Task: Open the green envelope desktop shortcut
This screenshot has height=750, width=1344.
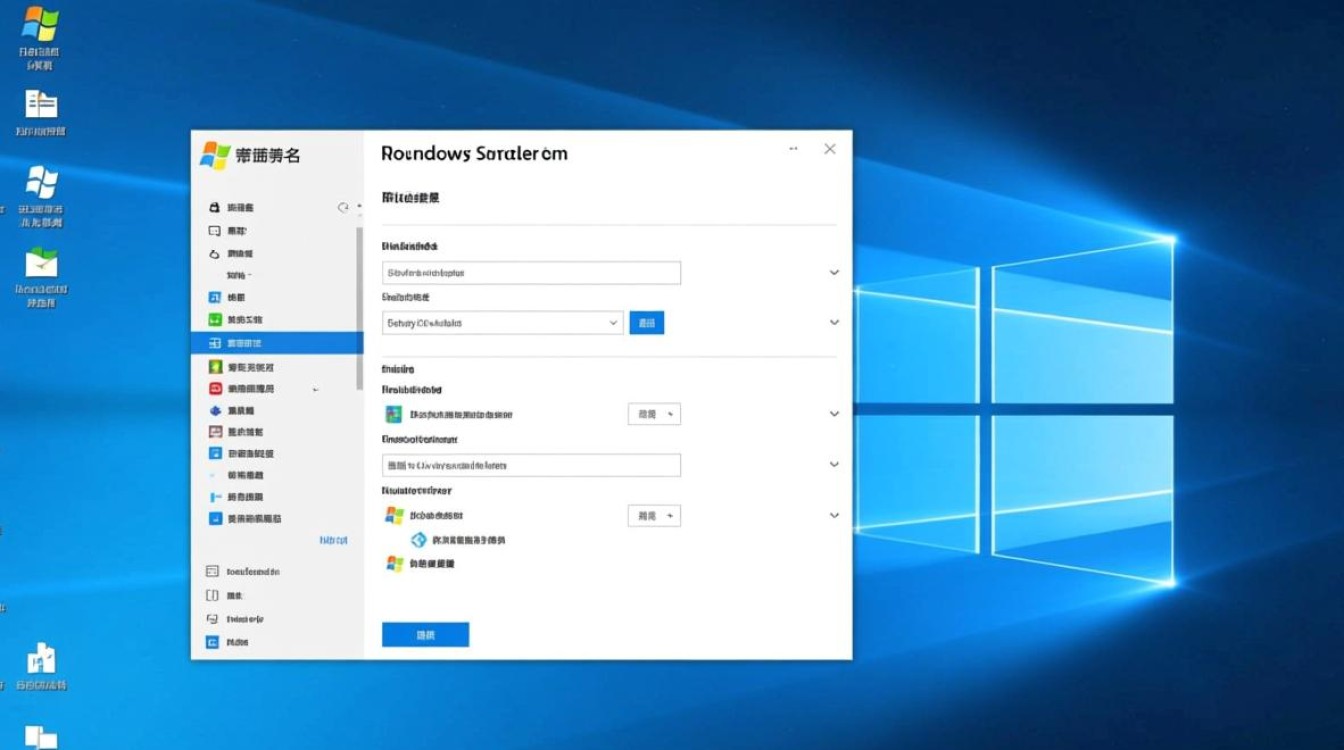Action: (41, 262)
